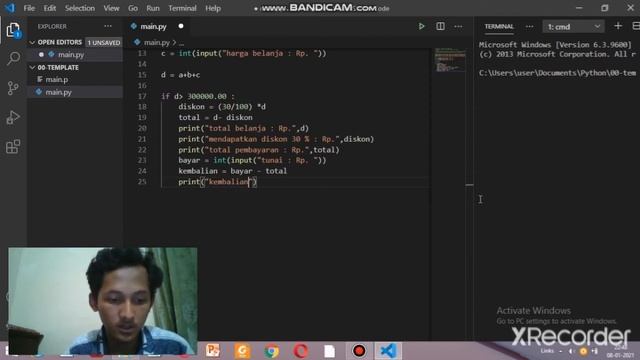The width and height of the screenshot is (640, 360).
Task: Open PowerPoint from the taskbar
Action: click(x=213, y=351)
